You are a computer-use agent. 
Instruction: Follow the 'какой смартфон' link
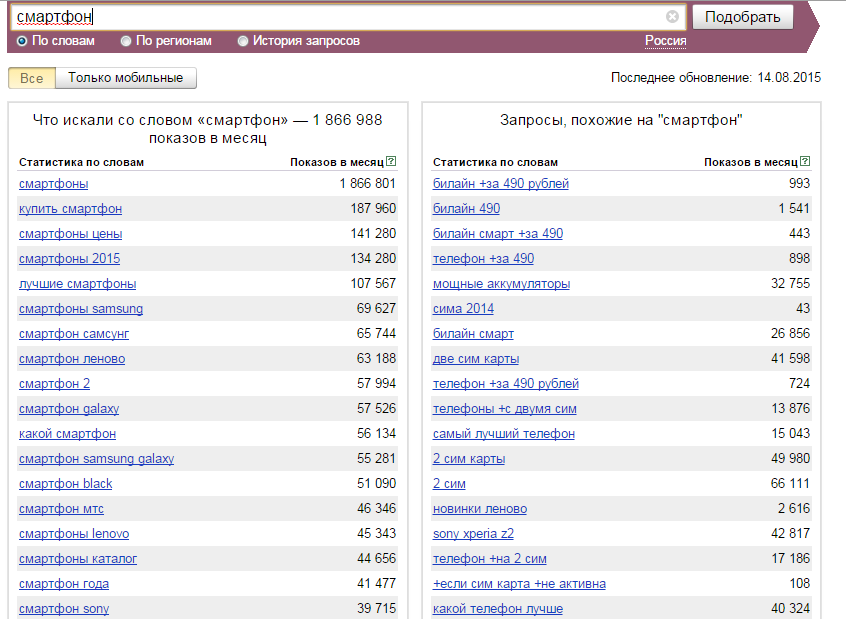point(67,434)
